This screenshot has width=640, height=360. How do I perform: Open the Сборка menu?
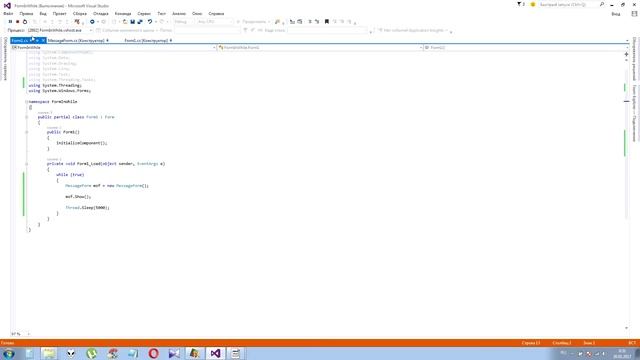coord(80,13)
